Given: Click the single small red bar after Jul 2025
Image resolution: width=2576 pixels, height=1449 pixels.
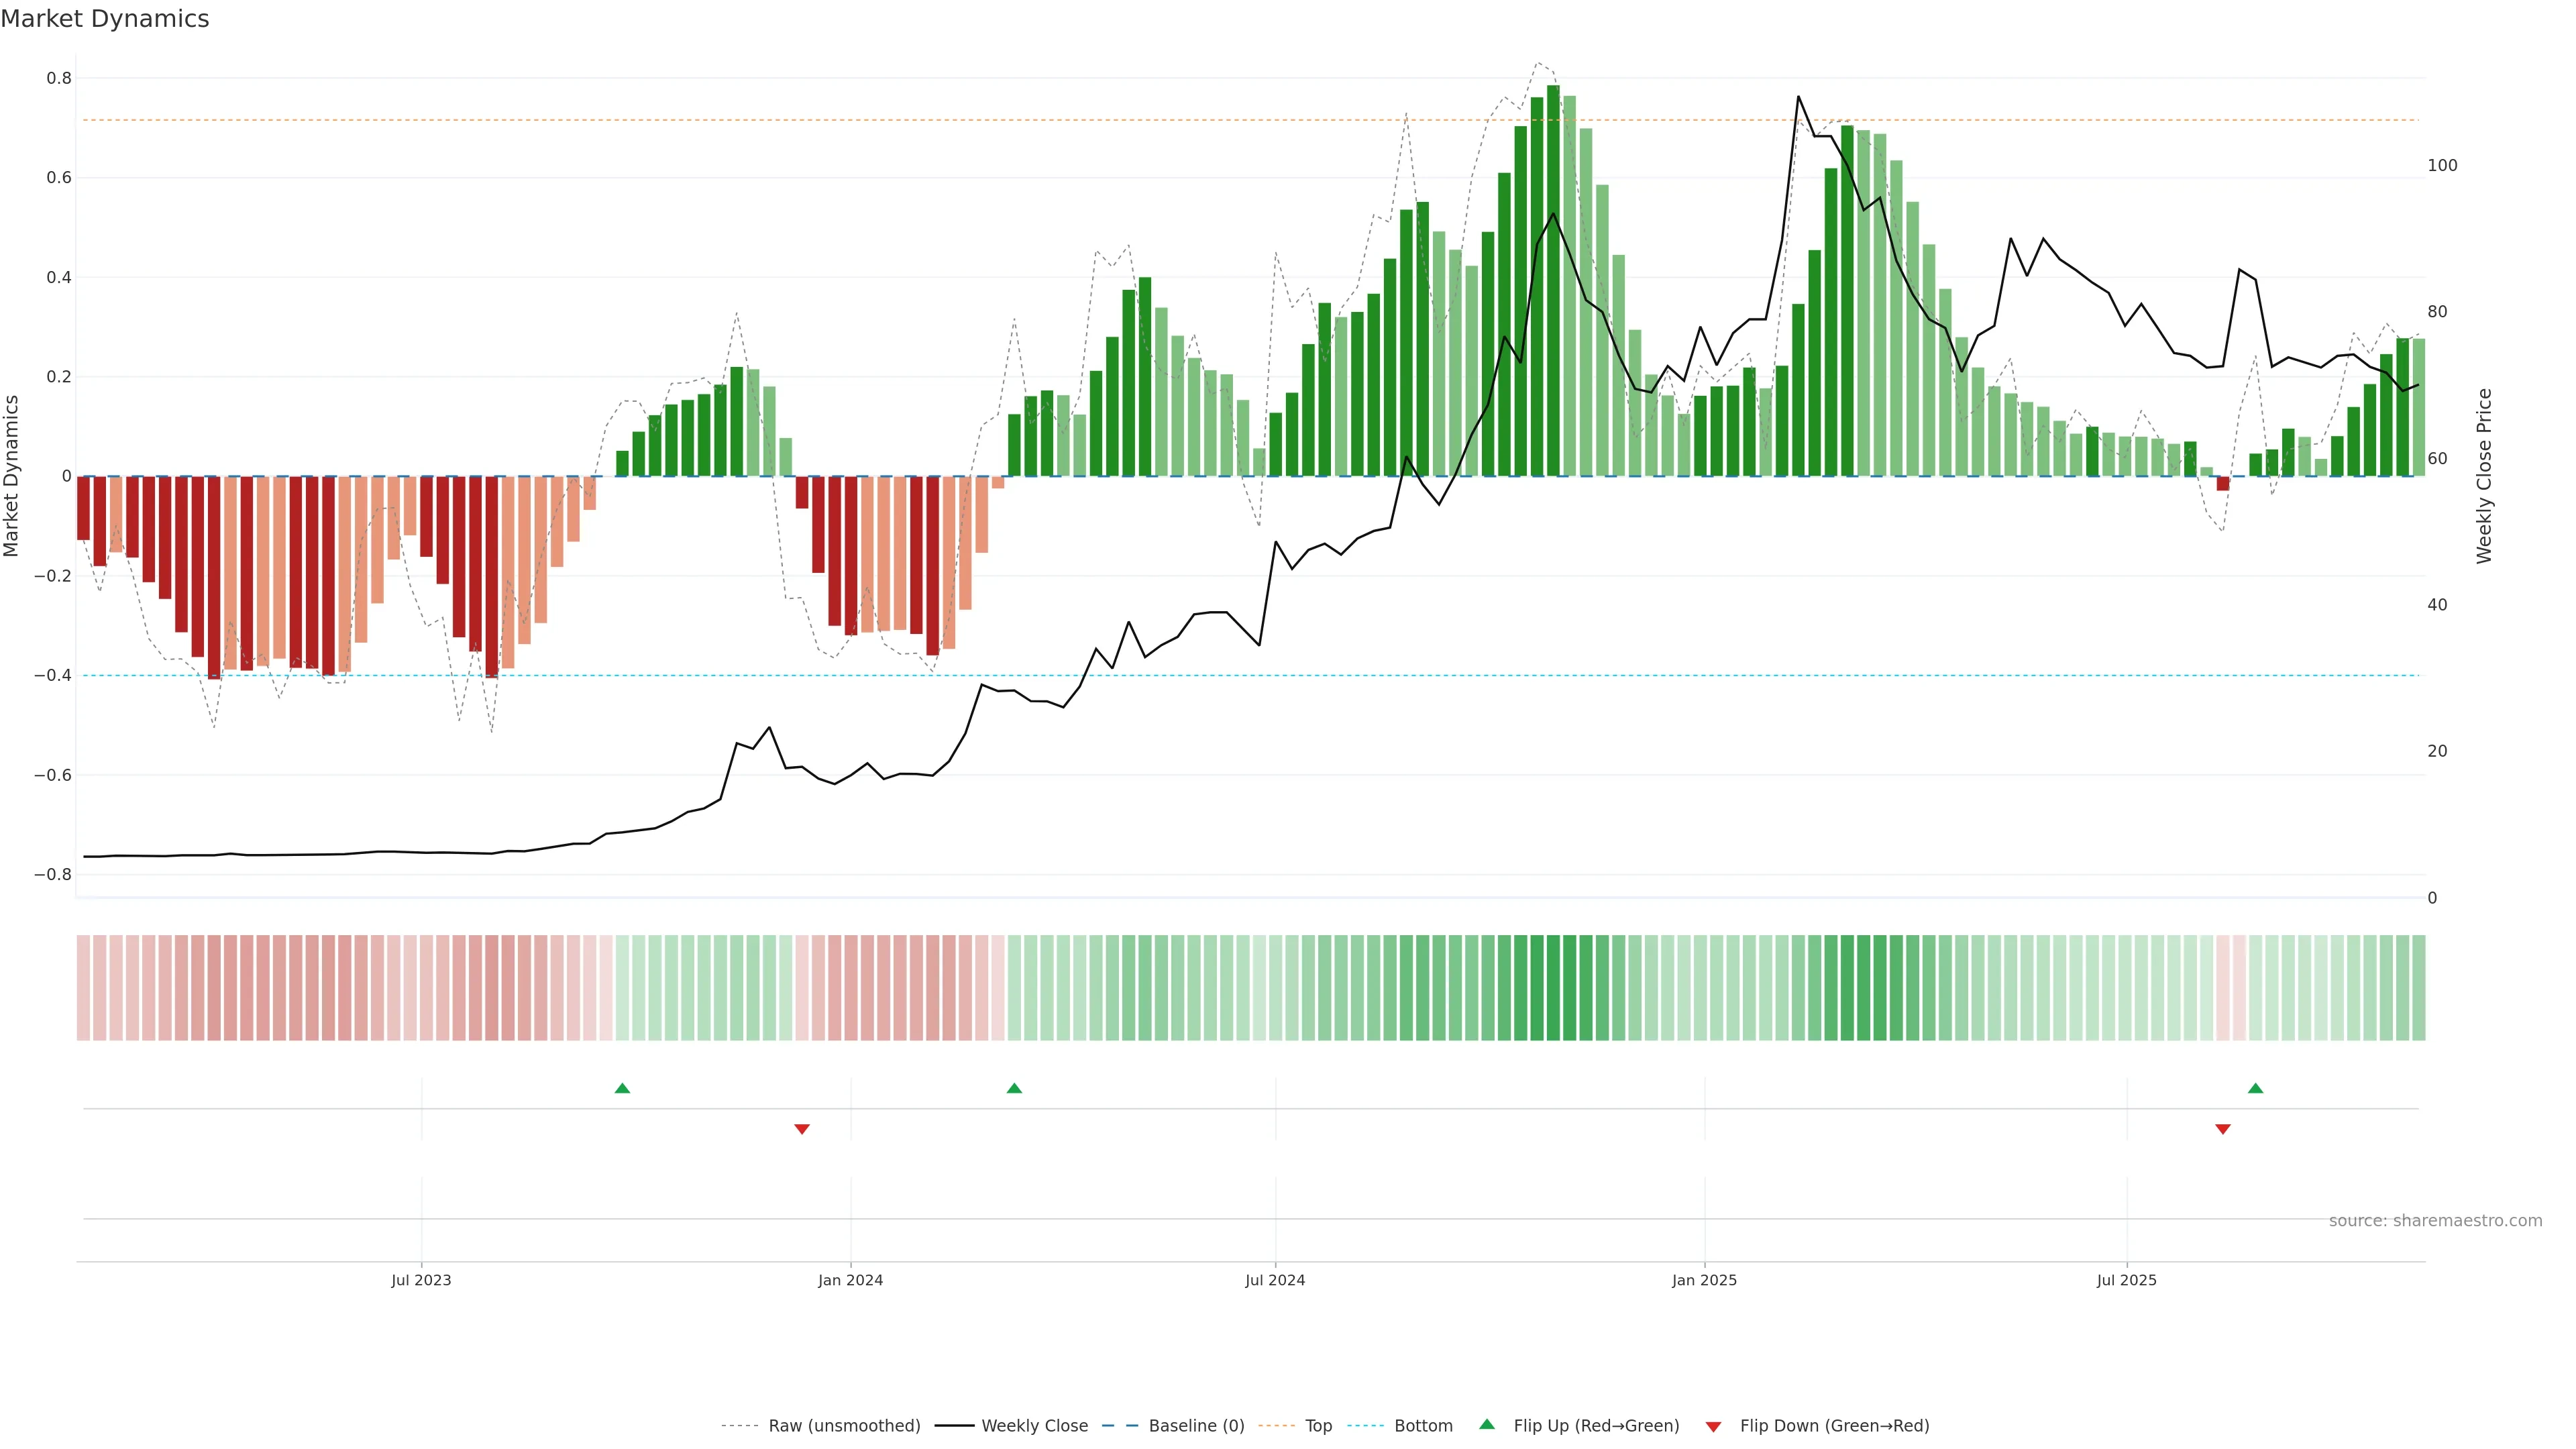Looking at the screenshot, I should [x=2222, y=483].
